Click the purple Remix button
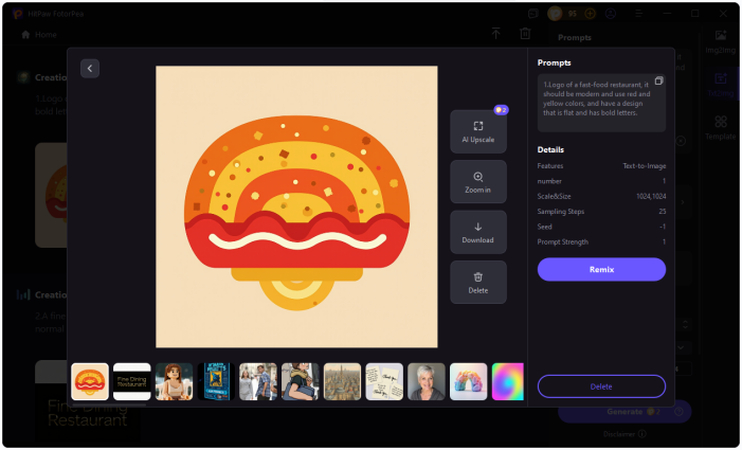This screenshot has width=742, height=450. pyautogui.click(x=601, y=269)
